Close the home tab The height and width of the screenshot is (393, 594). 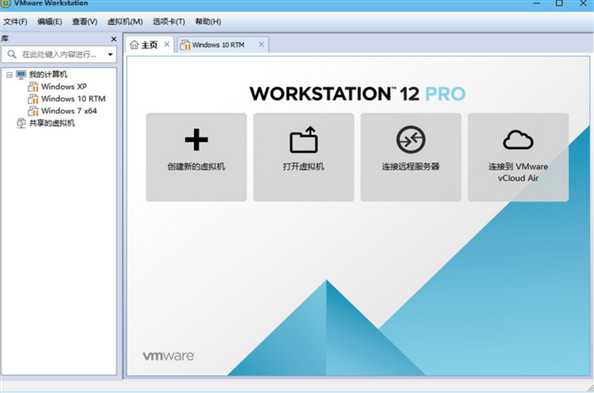pyautogui.click(x=167, y=44)
